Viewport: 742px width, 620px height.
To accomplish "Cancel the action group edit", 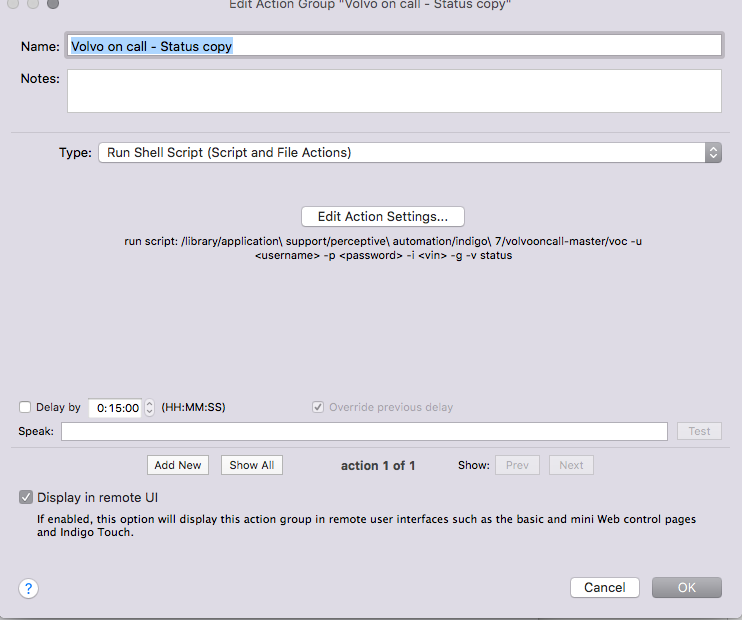I will pyautogui.click(x=605, y=587).
